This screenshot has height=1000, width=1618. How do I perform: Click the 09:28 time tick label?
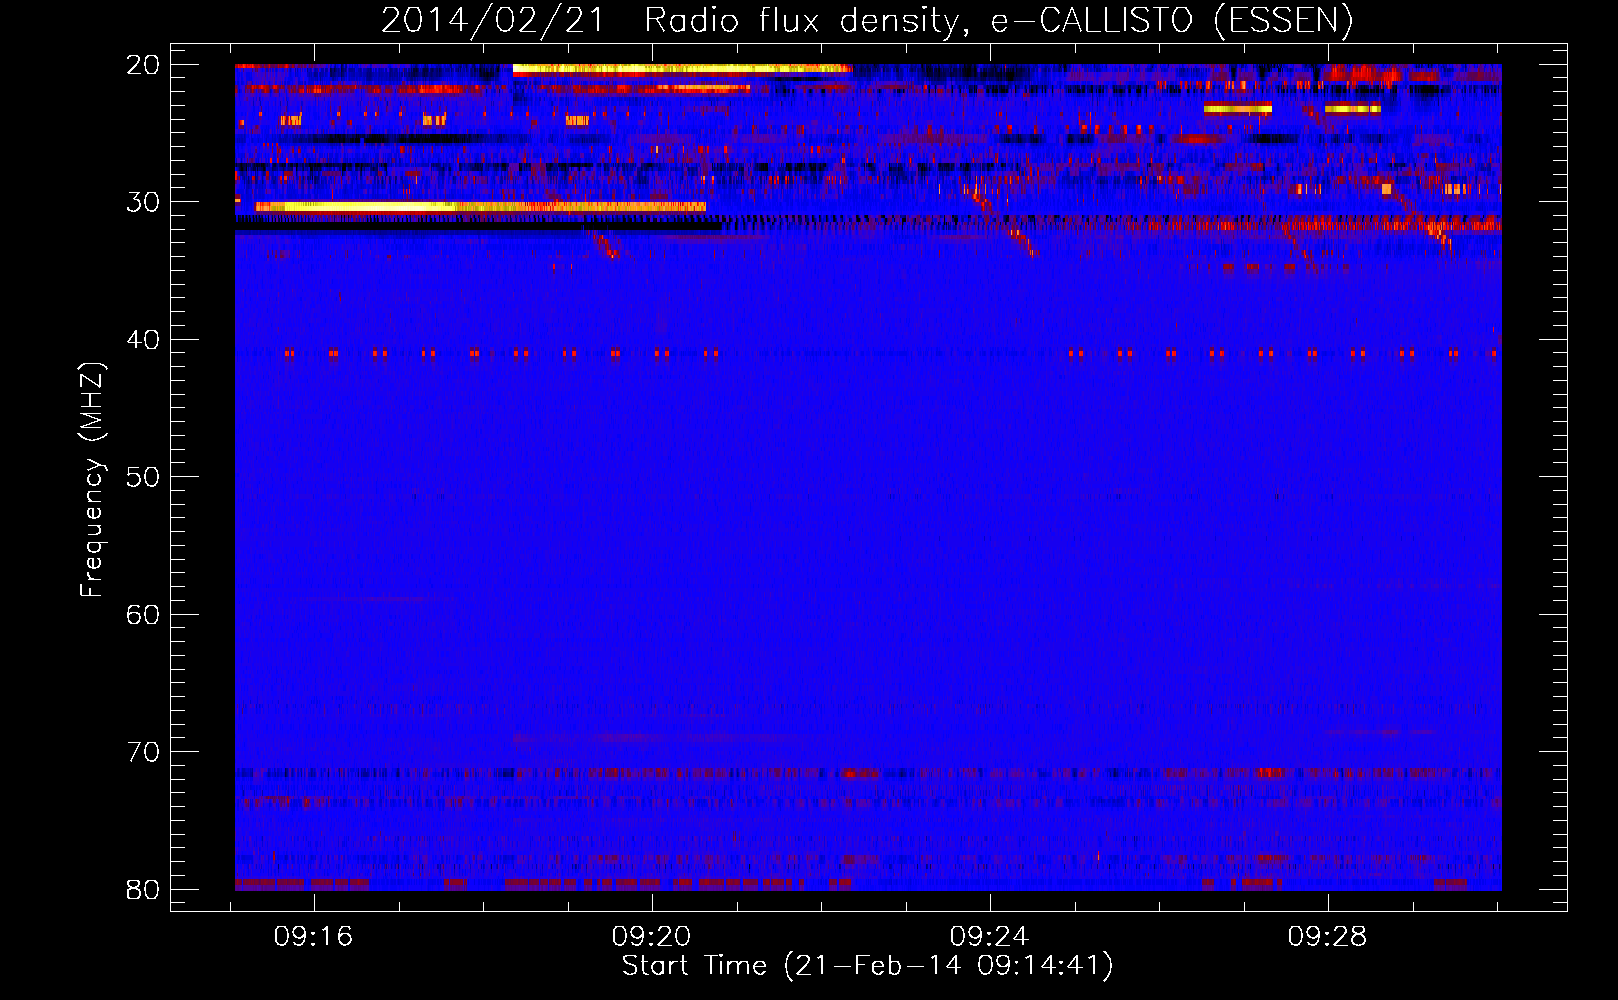click(x=1328, y=936)
